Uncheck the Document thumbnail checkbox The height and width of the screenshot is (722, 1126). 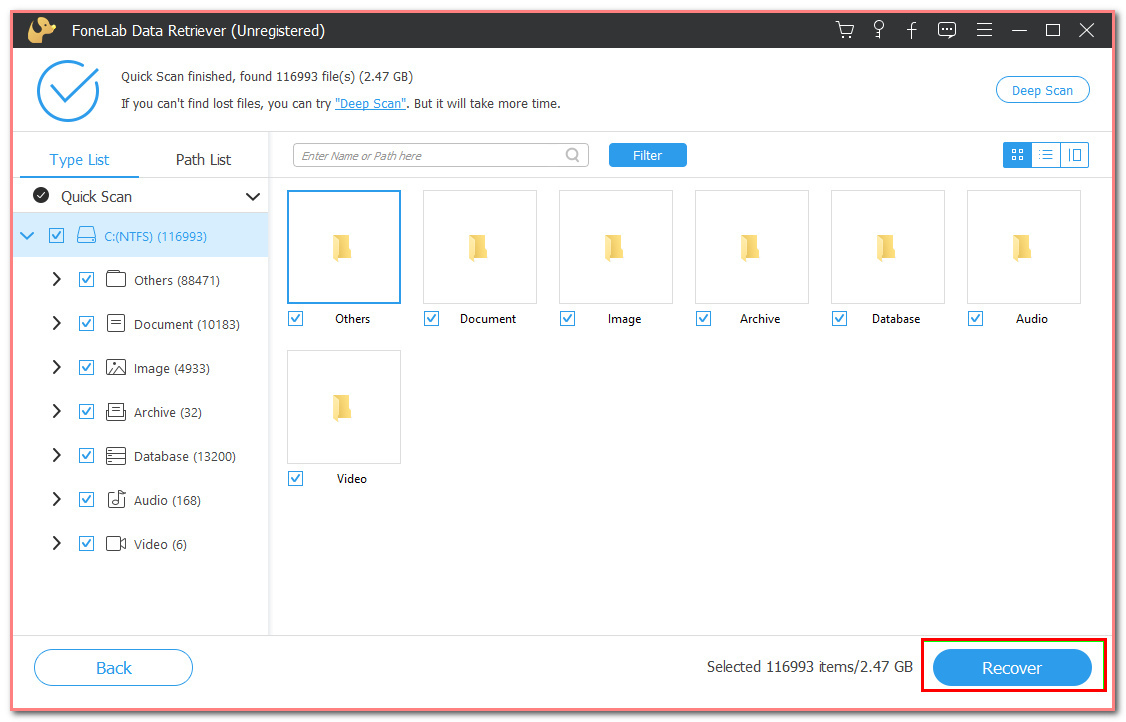pos(431,318)
